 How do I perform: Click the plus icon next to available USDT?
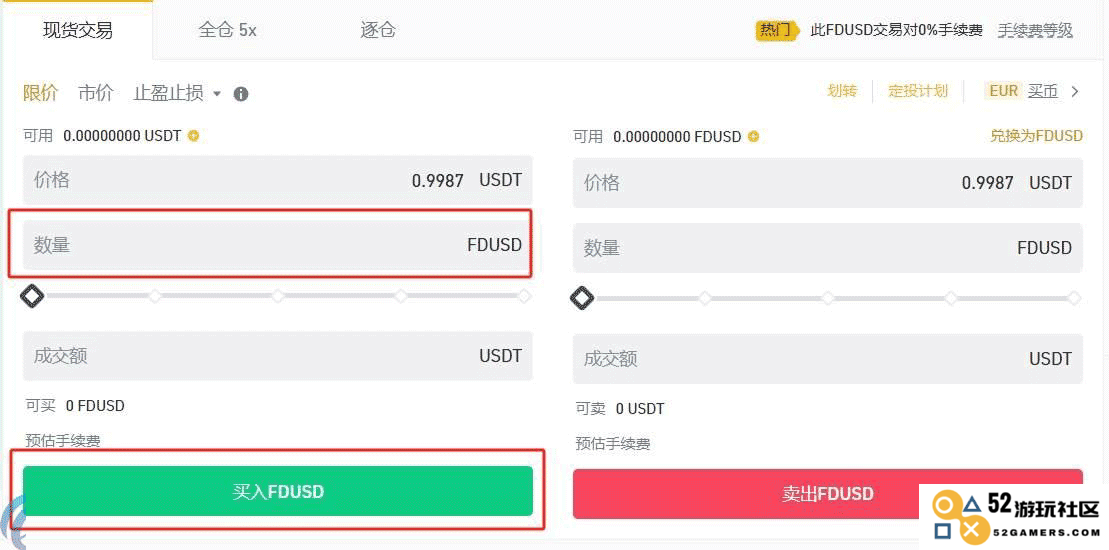pyautogui.click(x=193, y=136)
